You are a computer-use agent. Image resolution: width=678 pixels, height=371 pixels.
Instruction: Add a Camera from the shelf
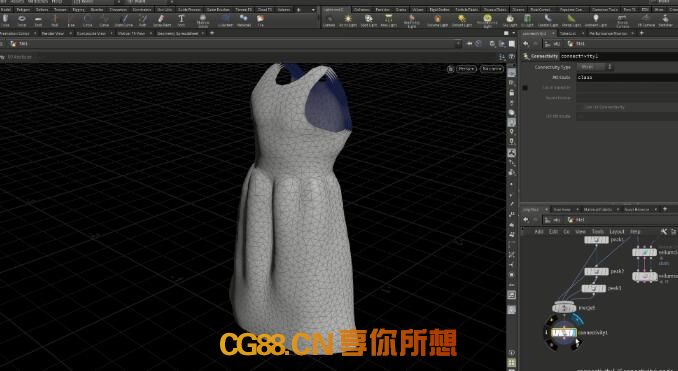point(329,20)
